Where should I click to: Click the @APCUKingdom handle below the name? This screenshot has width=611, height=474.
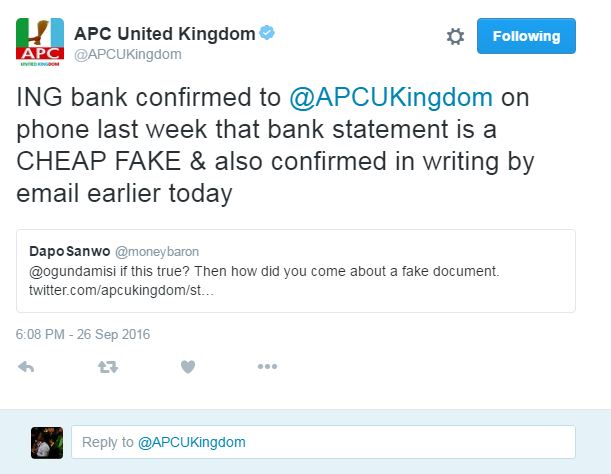click(x=127, y=55)
